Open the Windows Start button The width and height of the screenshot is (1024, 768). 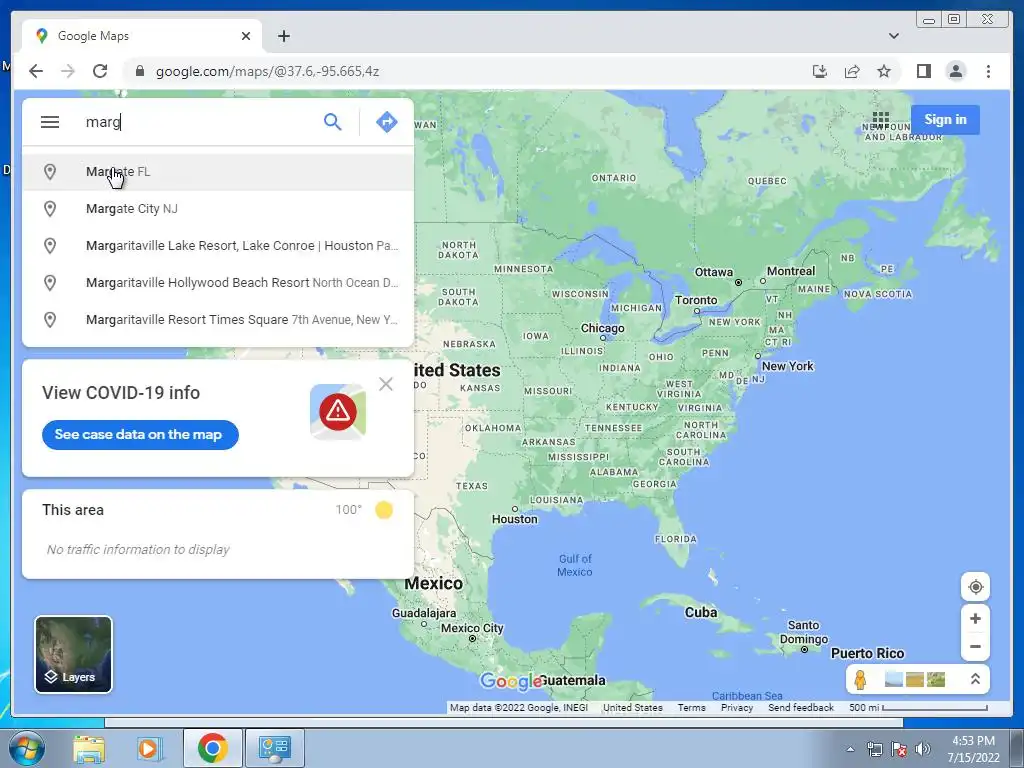[26, 748]
